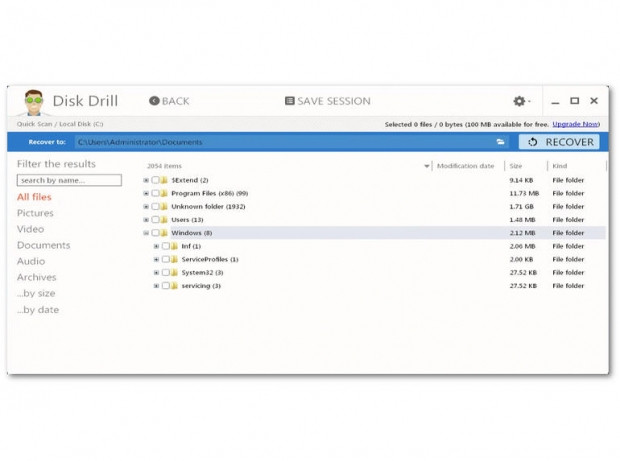Image resolution: width=620 pixels, height=461 pixels.
Task: Expand the Users folder
Action: click(x=146, y=220)
